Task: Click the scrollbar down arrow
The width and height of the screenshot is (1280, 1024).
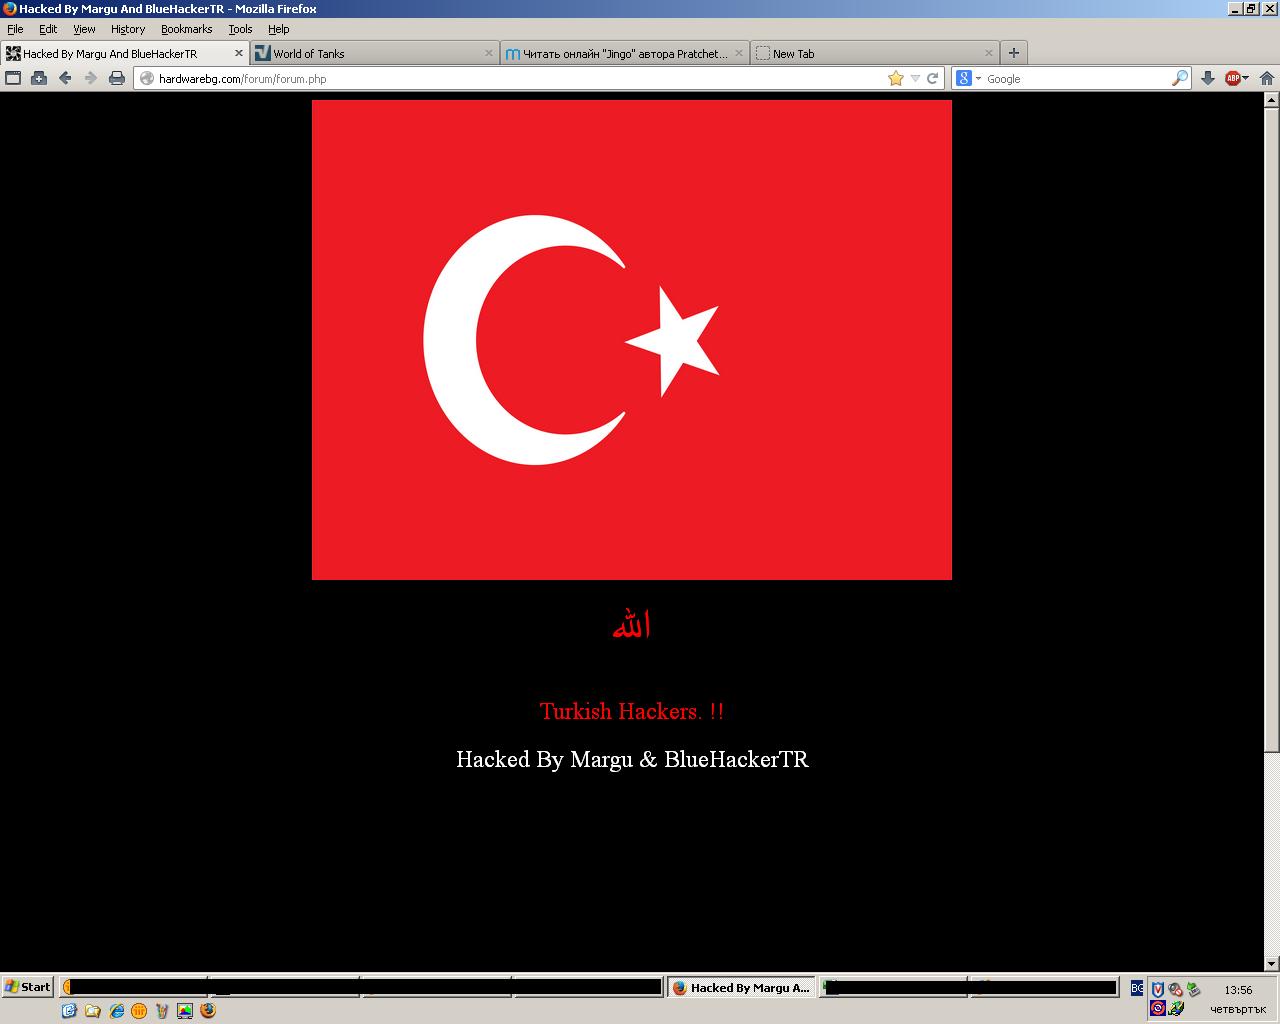Action: click(x=1272, y=964)
